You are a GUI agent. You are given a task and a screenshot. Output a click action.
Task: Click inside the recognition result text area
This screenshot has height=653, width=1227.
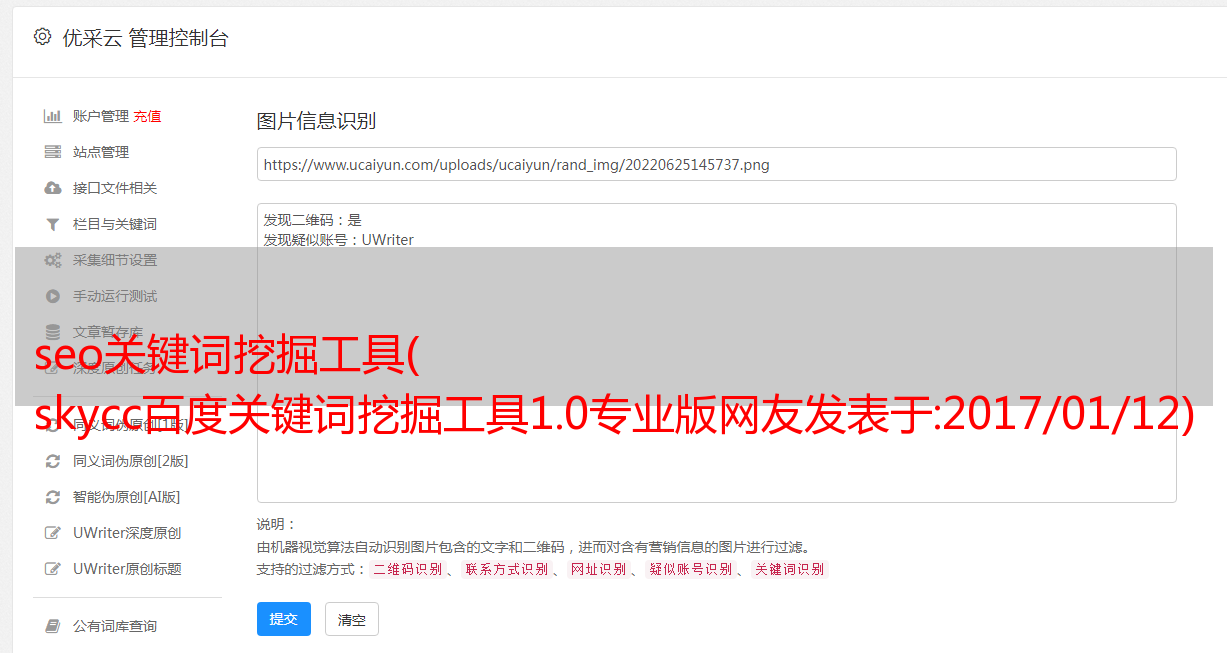pyautogui.click(x=716, y=352)
